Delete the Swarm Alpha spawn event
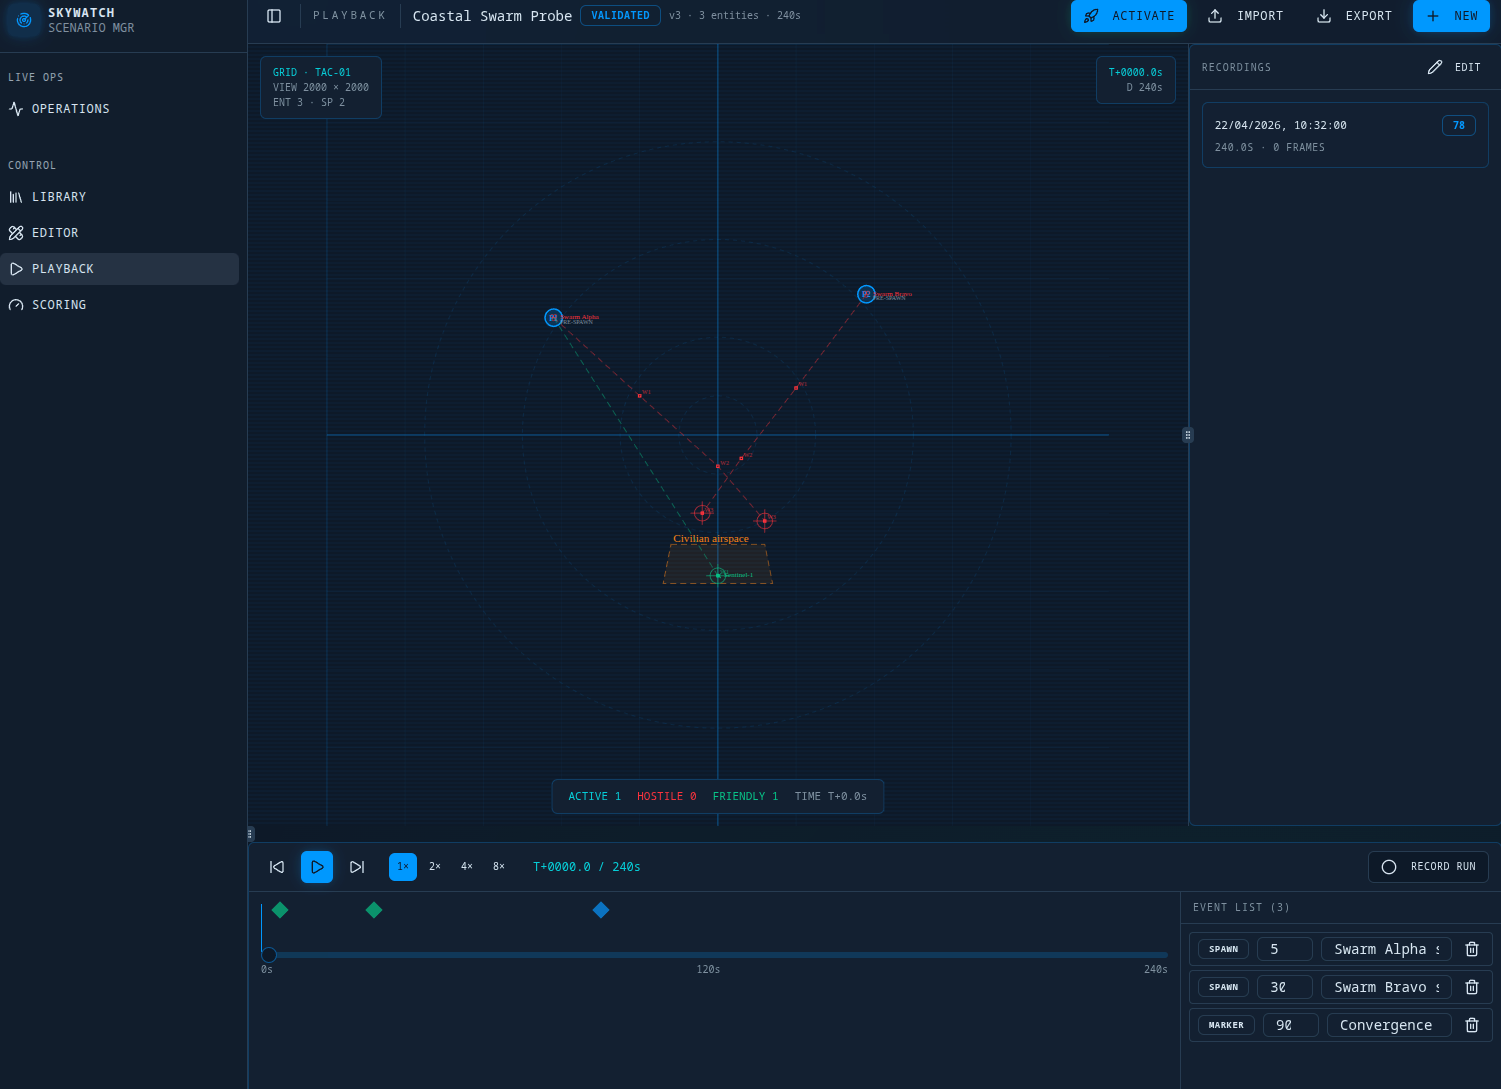Viewport: 1501px width, 1089px height. point(1472,949)
